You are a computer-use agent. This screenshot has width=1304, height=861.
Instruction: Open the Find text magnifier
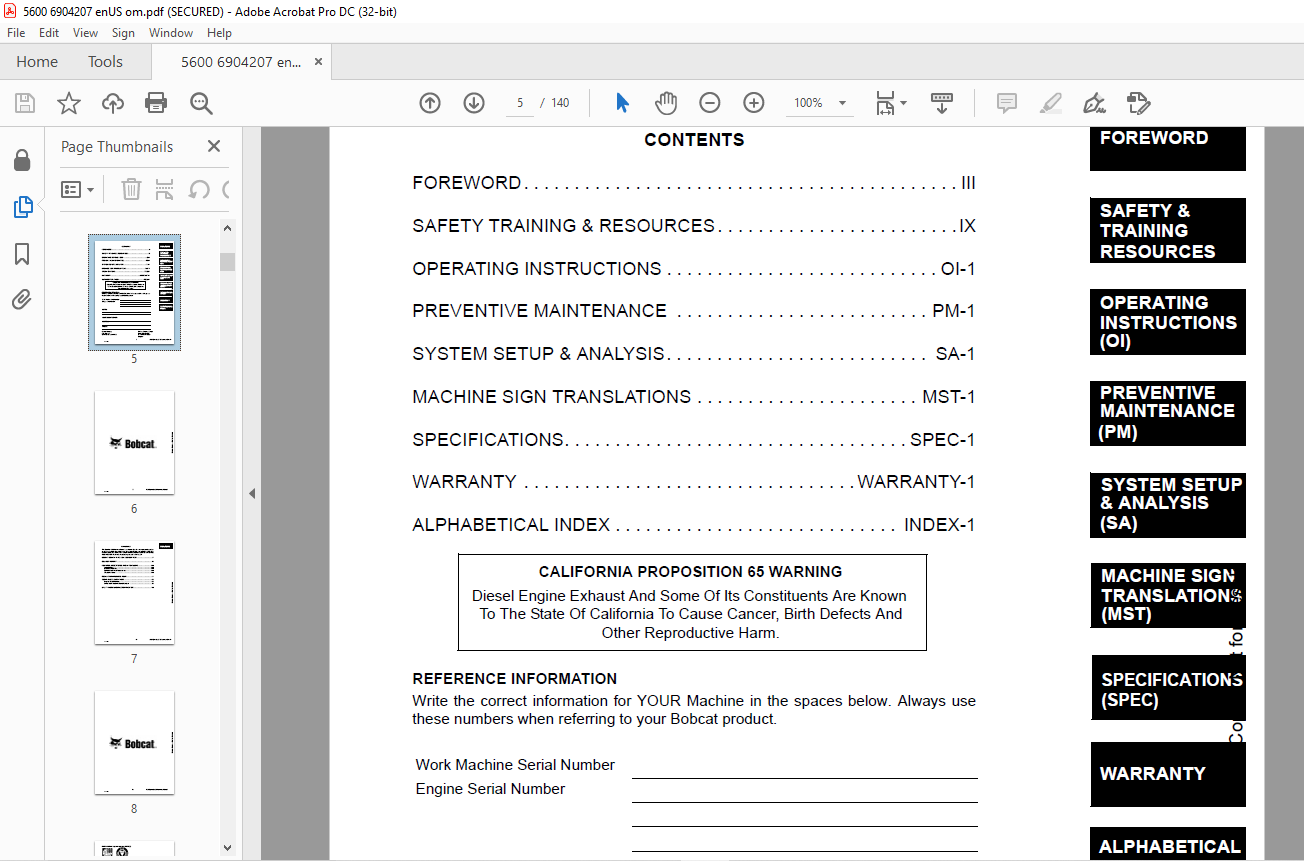pos(201,103)
